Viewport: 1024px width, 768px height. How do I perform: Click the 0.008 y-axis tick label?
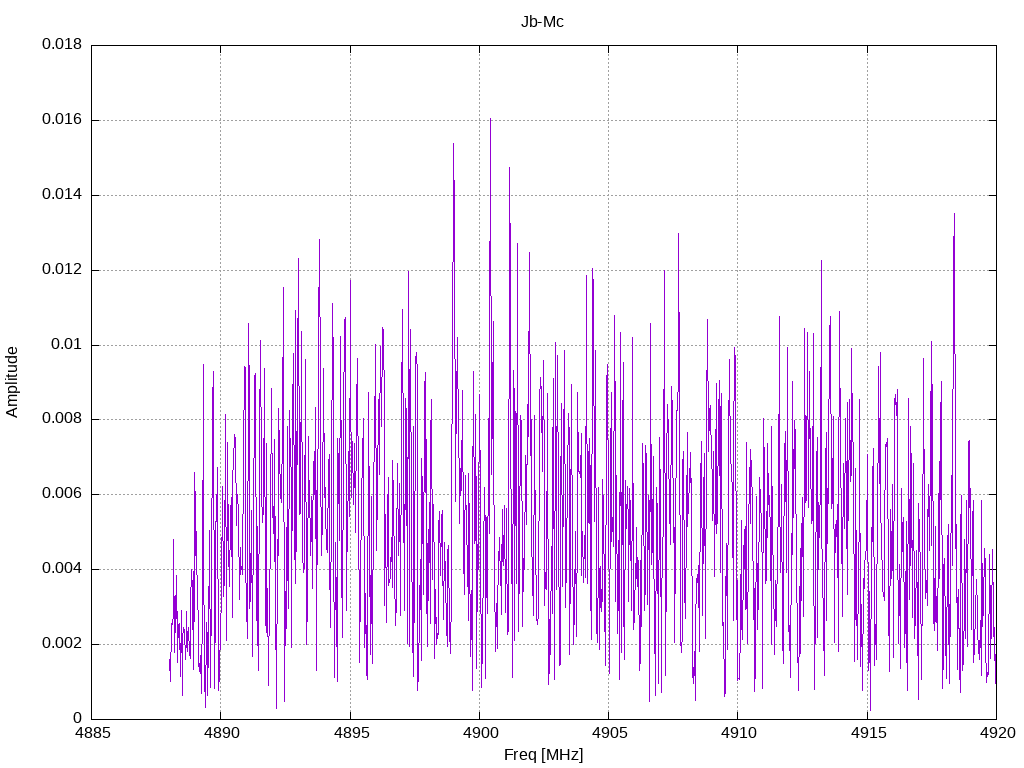62,419
